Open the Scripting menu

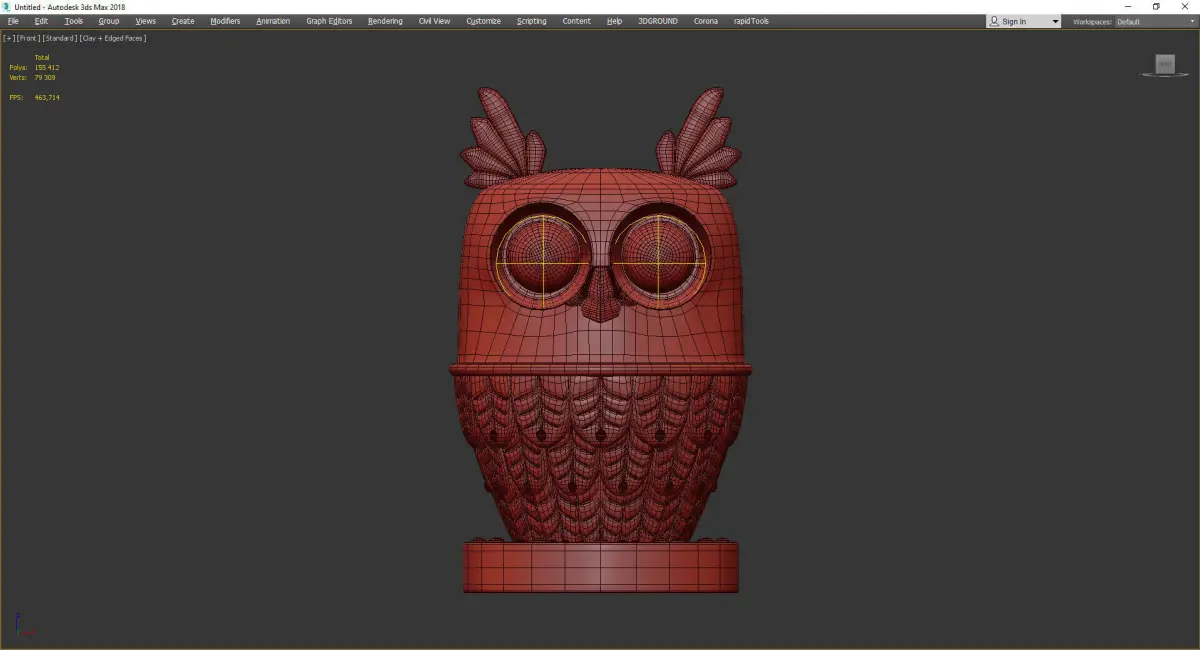pyautogui.click(x=532, y=21)
